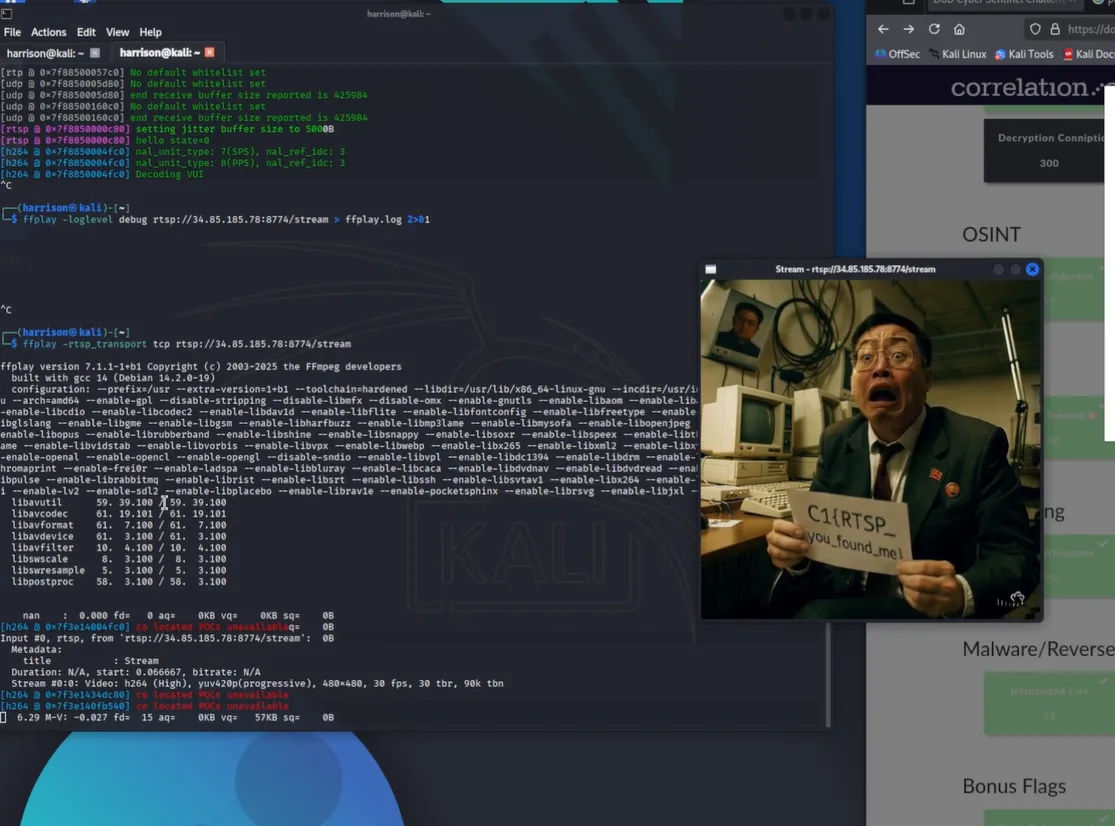Click the browser Back arrow
This screenshot has width=1115, height=826.
883,30
